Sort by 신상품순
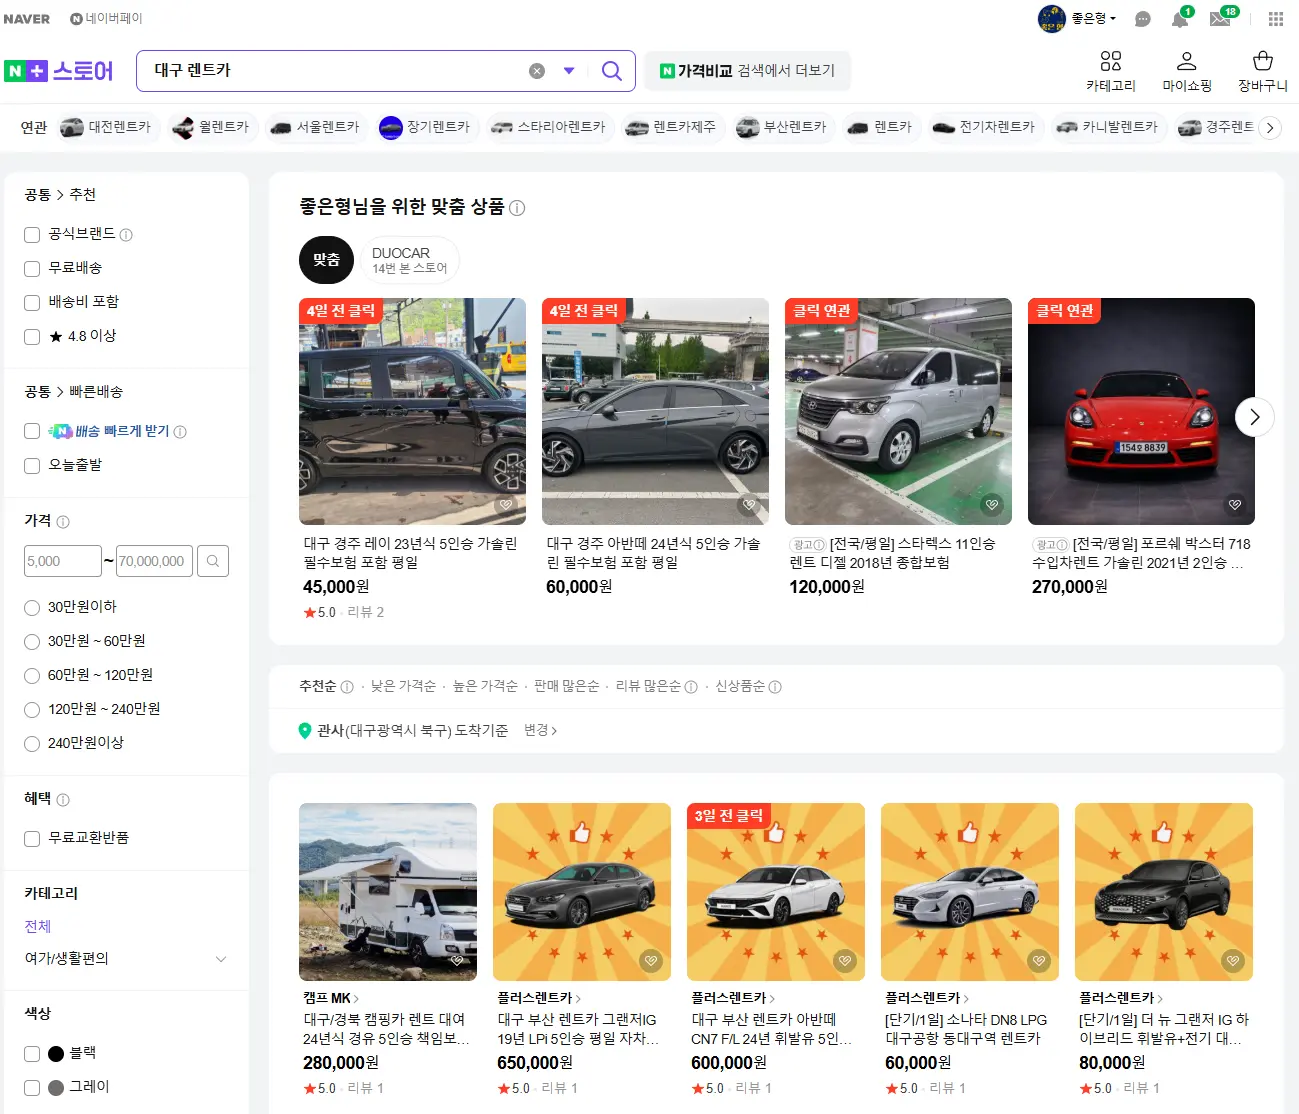 coord(740,686)
